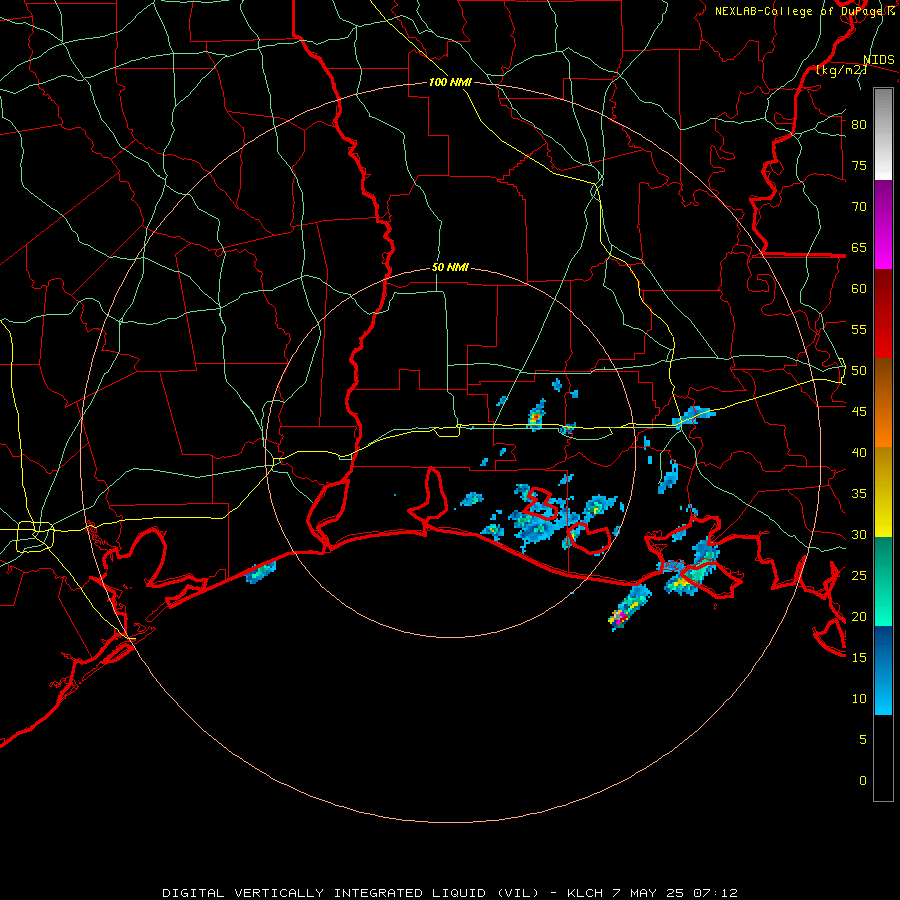This screenshot has height=900, width=900.
Task: Pick the black bottom segment of the color bar
Action: coord(883,758)
